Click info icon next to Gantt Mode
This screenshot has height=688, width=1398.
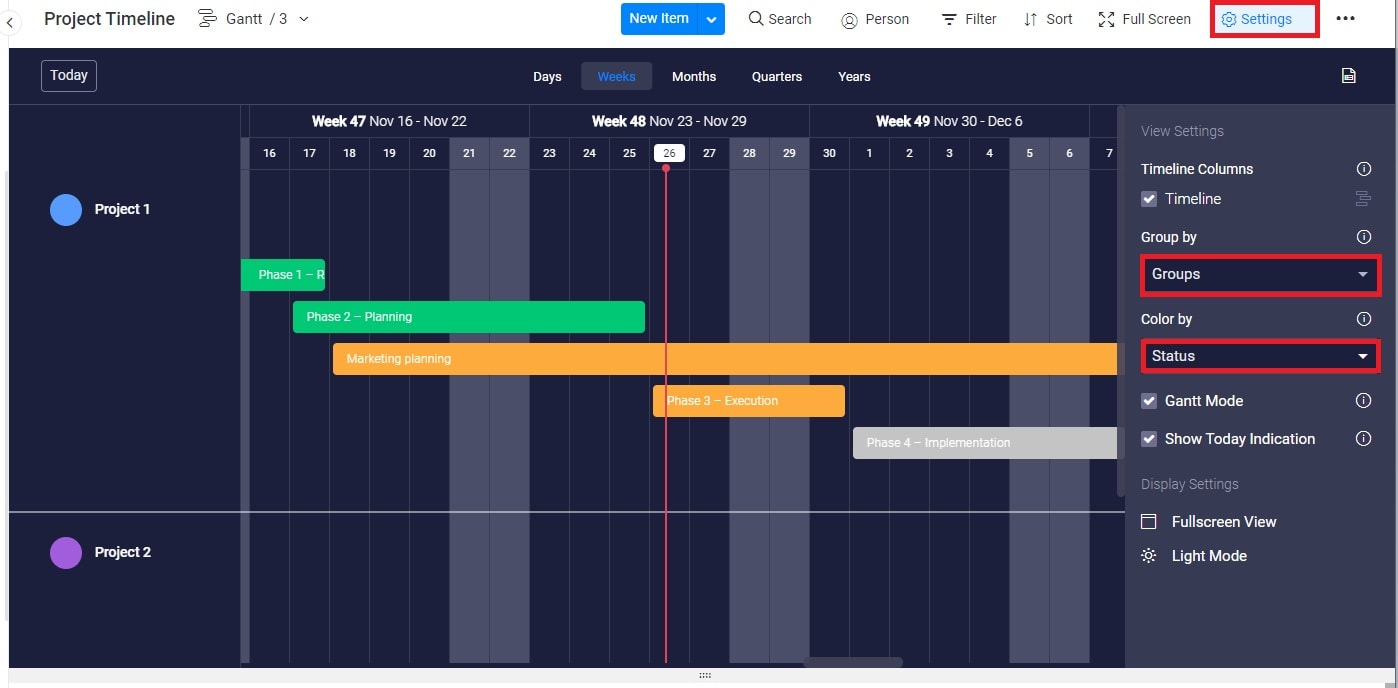[1363, 401]
